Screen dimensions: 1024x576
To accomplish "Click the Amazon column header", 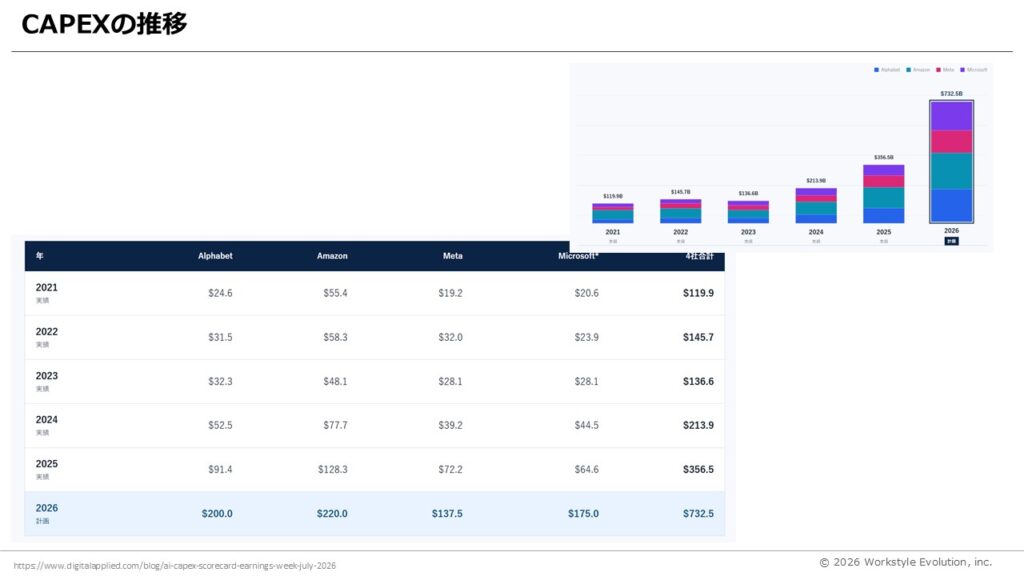I will pos(332,256).
